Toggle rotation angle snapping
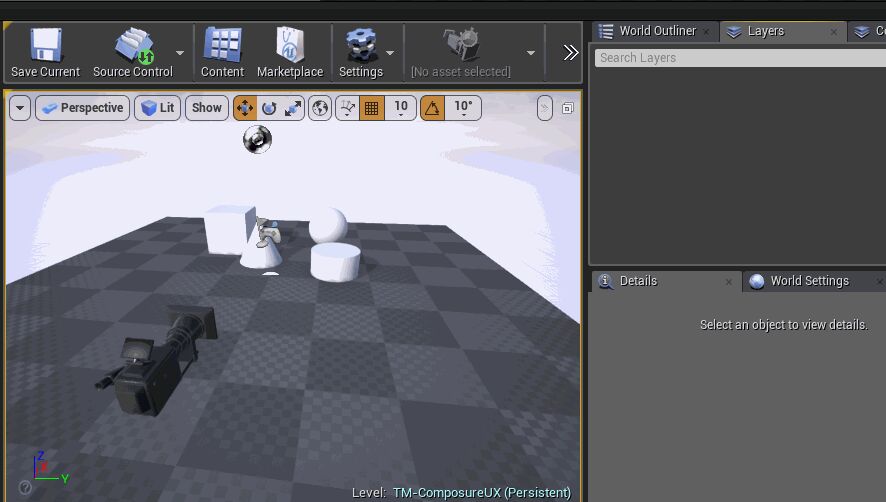886x502 pixels. [x=432, y=108]
